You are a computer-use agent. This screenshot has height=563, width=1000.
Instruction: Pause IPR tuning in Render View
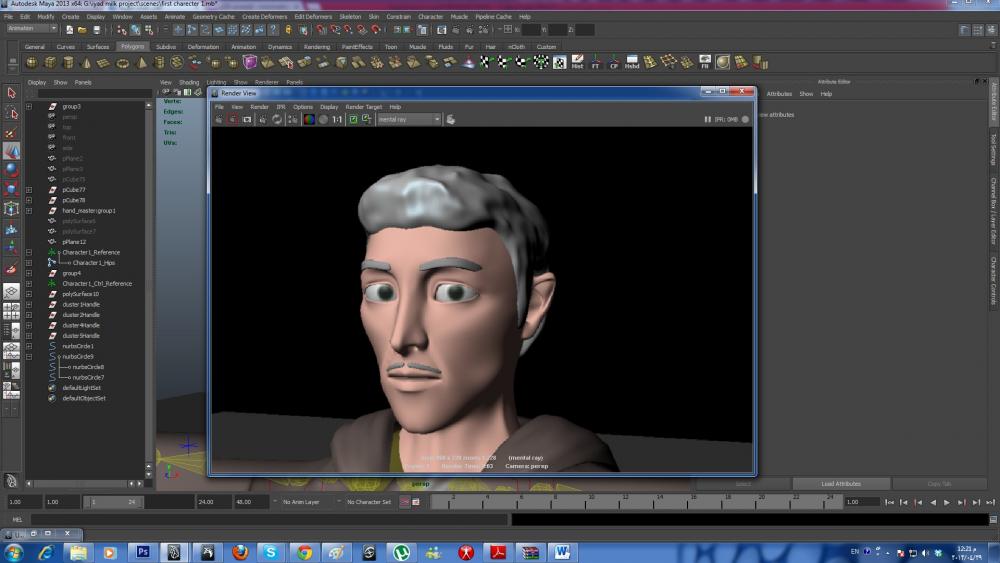[x=708, y=119]
